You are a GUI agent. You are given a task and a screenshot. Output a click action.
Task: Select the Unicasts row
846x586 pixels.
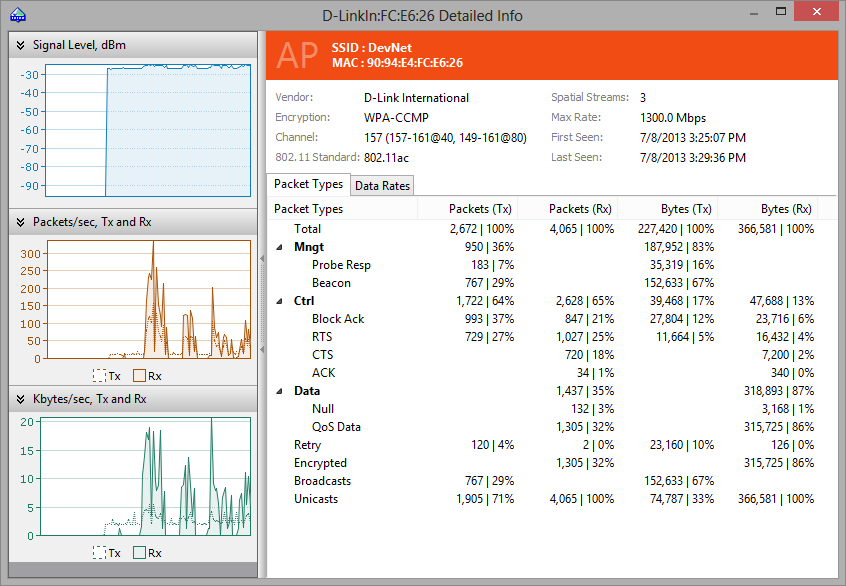[x=551, y=499]
